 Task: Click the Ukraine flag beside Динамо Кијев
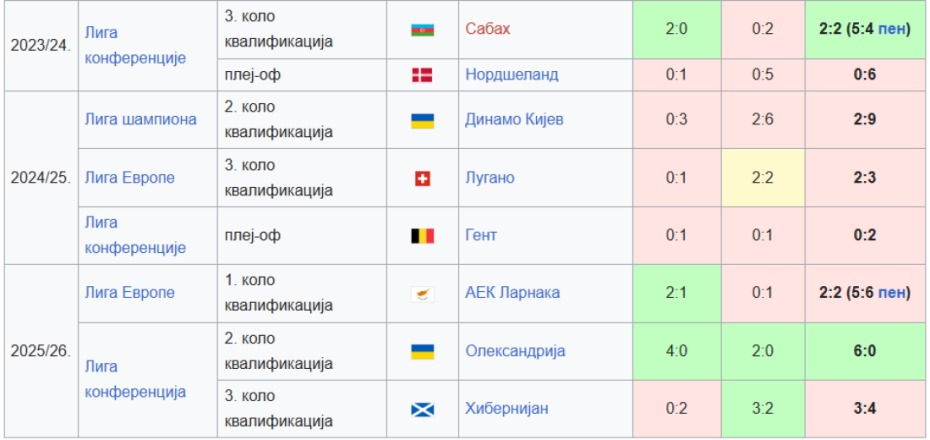tap(422, 120)
